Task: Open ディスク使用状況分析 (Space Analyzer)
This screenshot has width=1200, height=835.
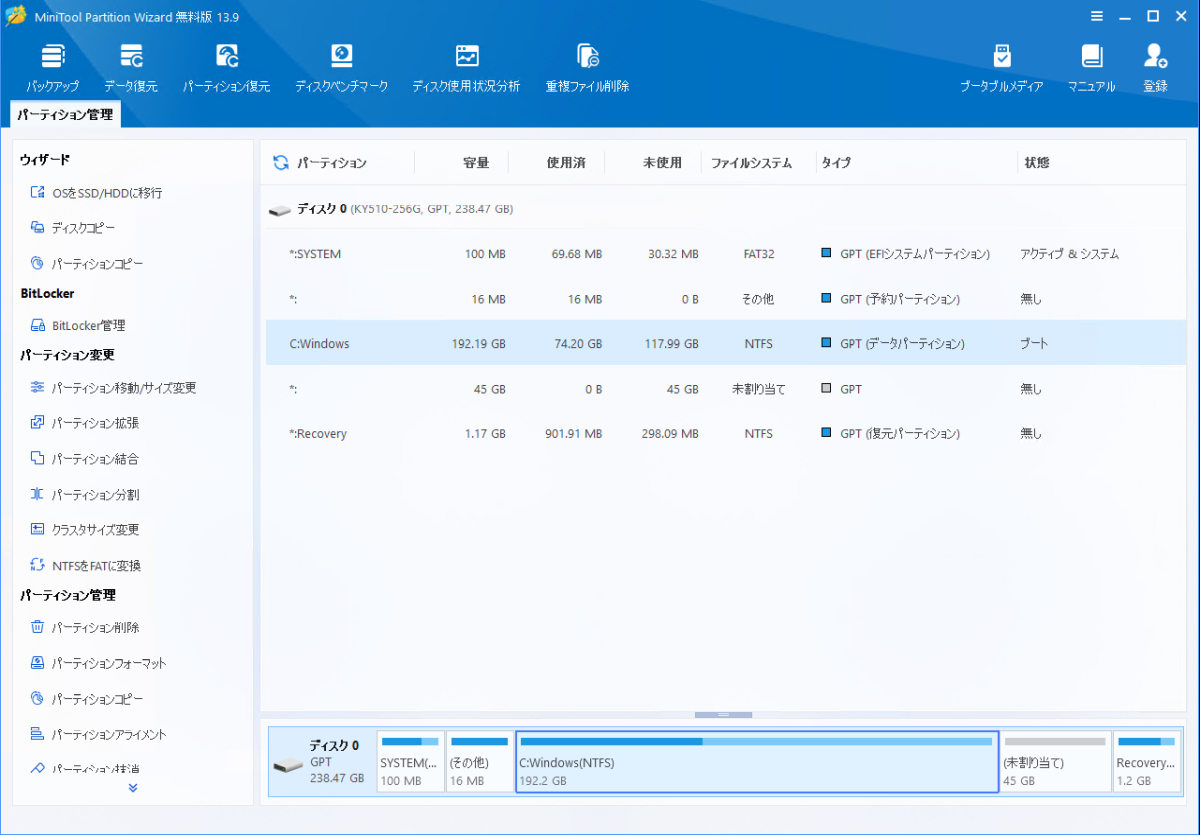Action: (466, 68)
